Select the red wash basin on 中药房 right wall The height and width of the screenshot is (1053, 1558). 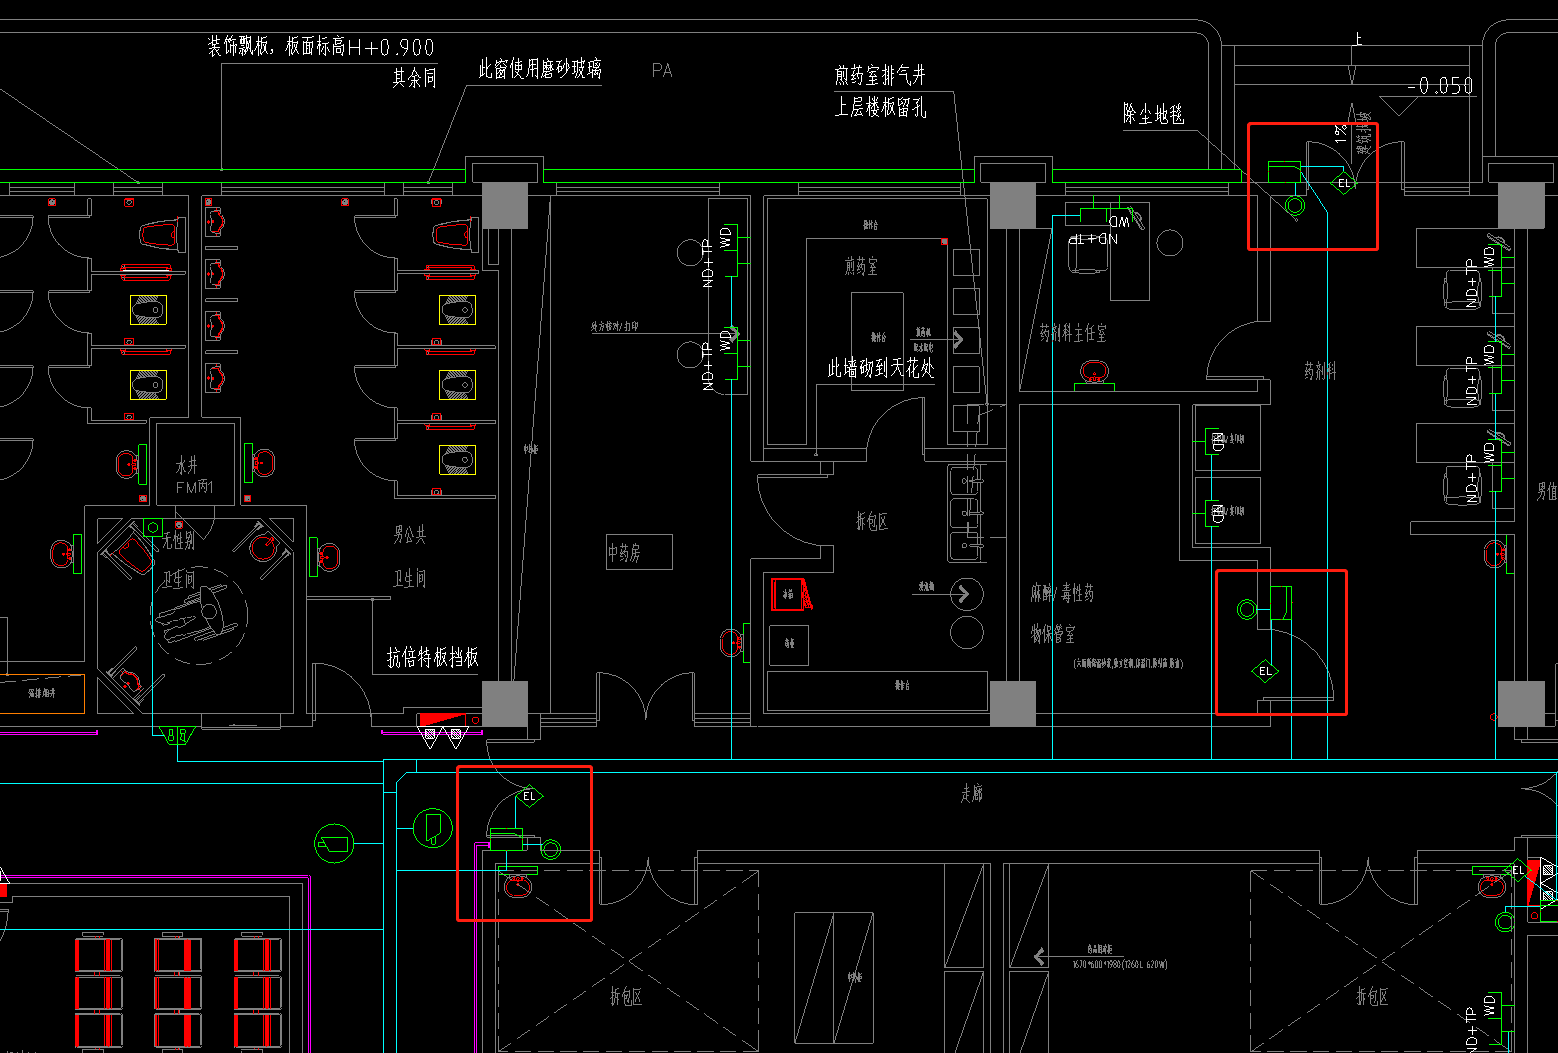[x=733, y=643]
